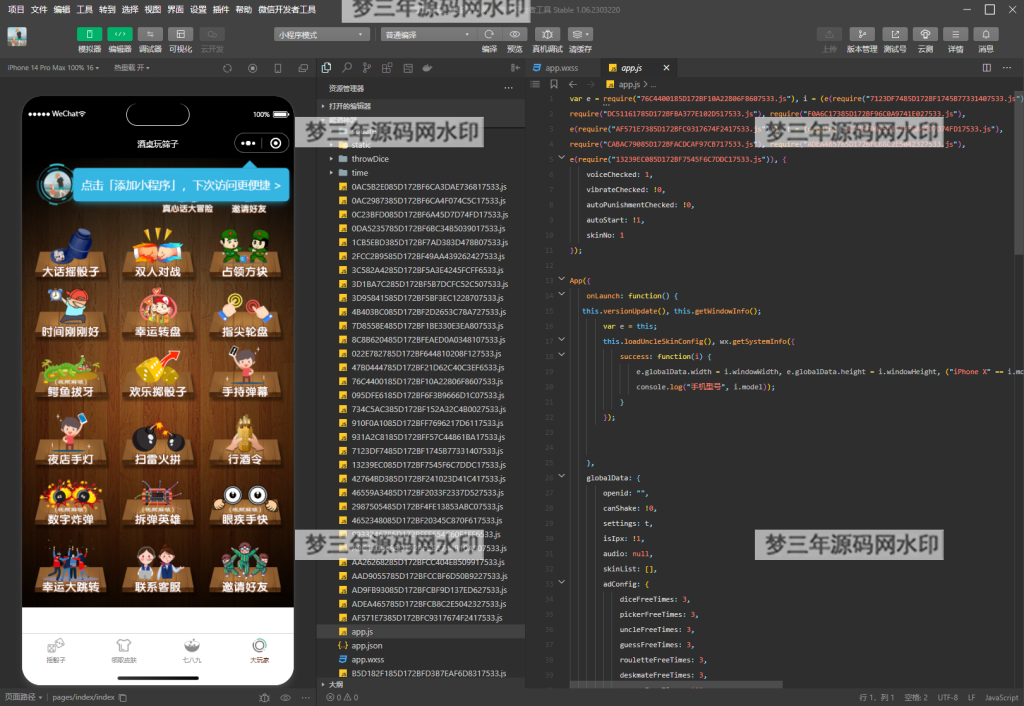
Task: Click the JavaScript language mode in the status bar
Action: pos(1001,698)
